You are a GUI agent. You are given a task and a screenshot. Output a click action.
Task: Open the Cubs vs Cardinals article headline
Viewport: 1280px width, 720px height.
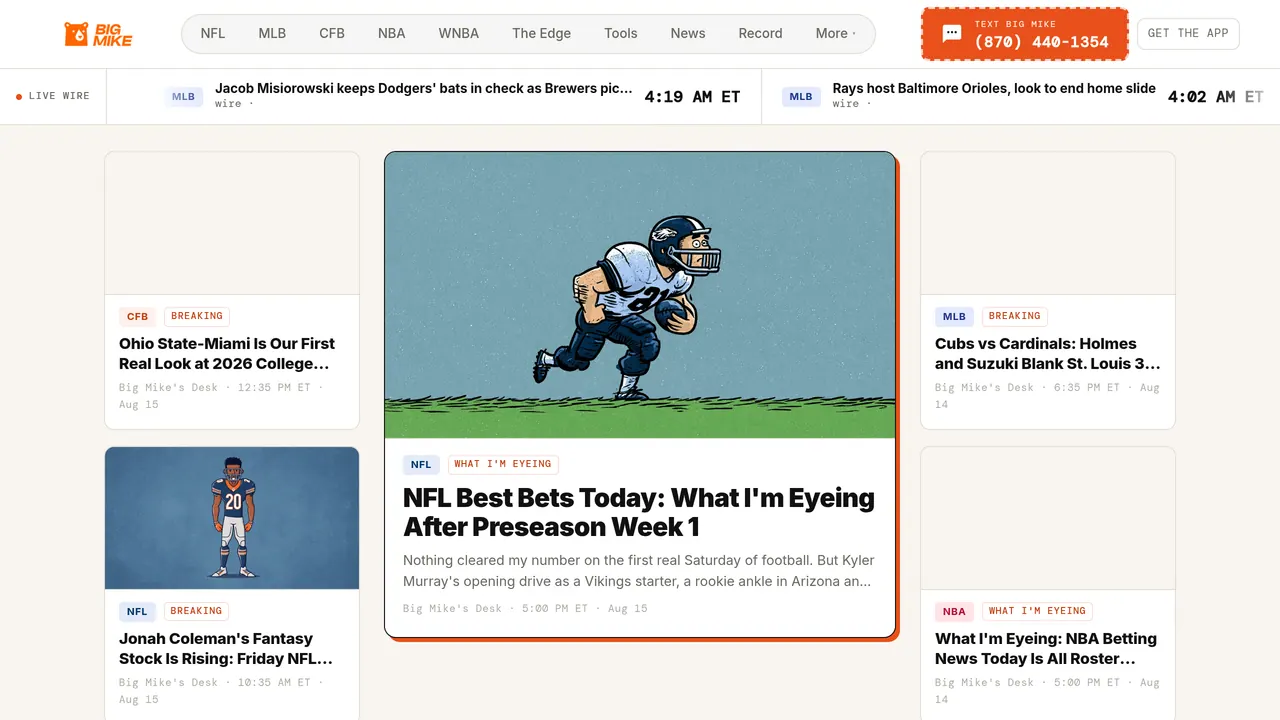pyautogui.click(x=1048, y=353)
